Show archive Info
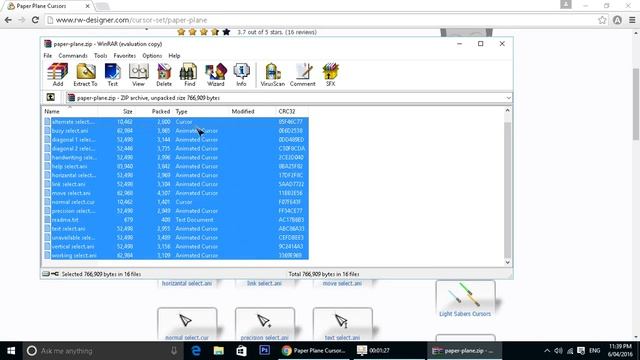 (241, 75)
